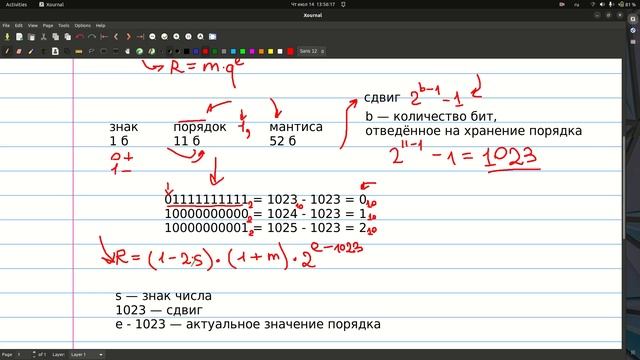640x360 pixels.
Task: Open the large red color chooser button
Action: point(290,51)
